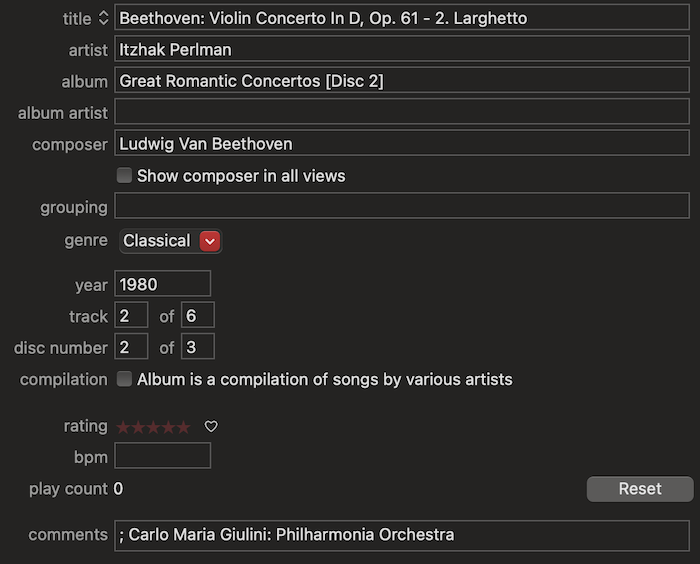Image resolution: width=700 pixels, height=564 pixels.
Task: Click the empty grouping field
Action: pos(401,207)
